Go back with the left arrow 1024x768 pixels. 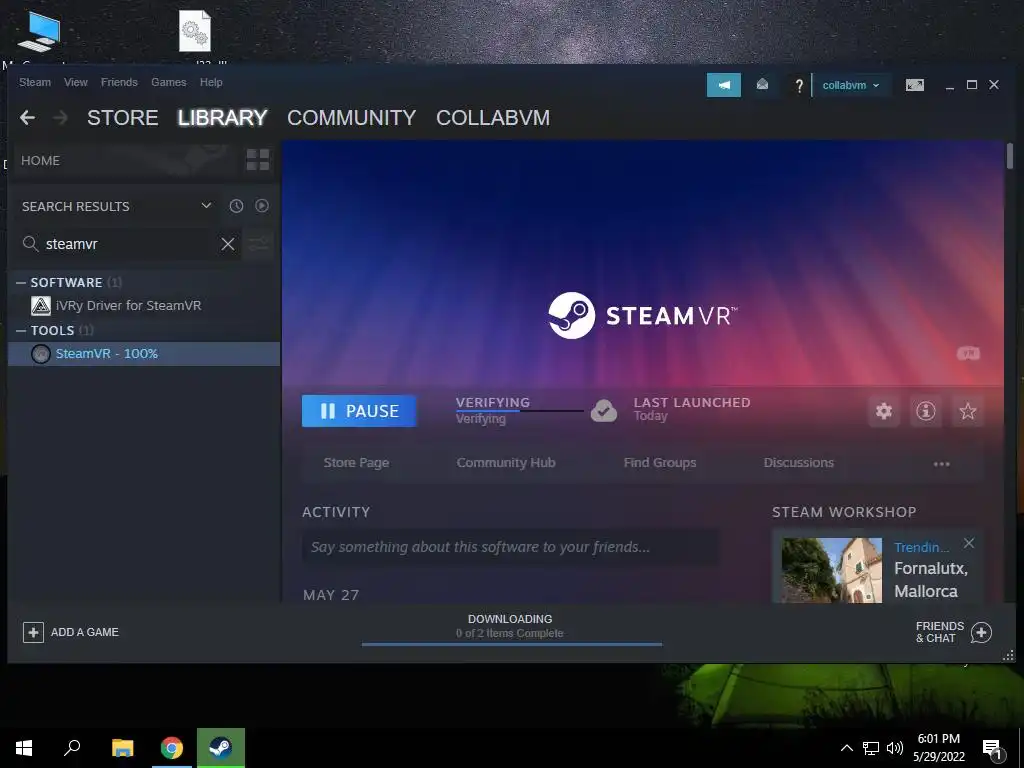[x=27, y=118]
